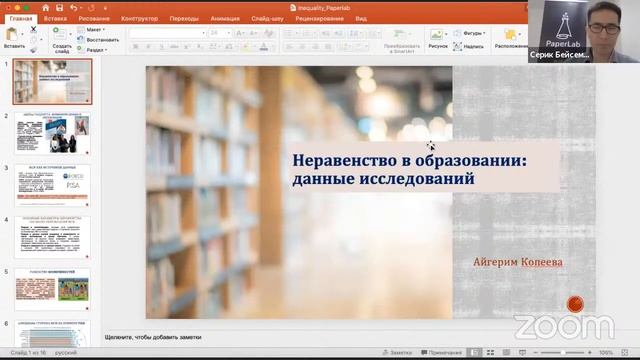Viewport: 640px width, 360px height.
Task: Open the Фигуры shapes menu
Action: [469, 33]
